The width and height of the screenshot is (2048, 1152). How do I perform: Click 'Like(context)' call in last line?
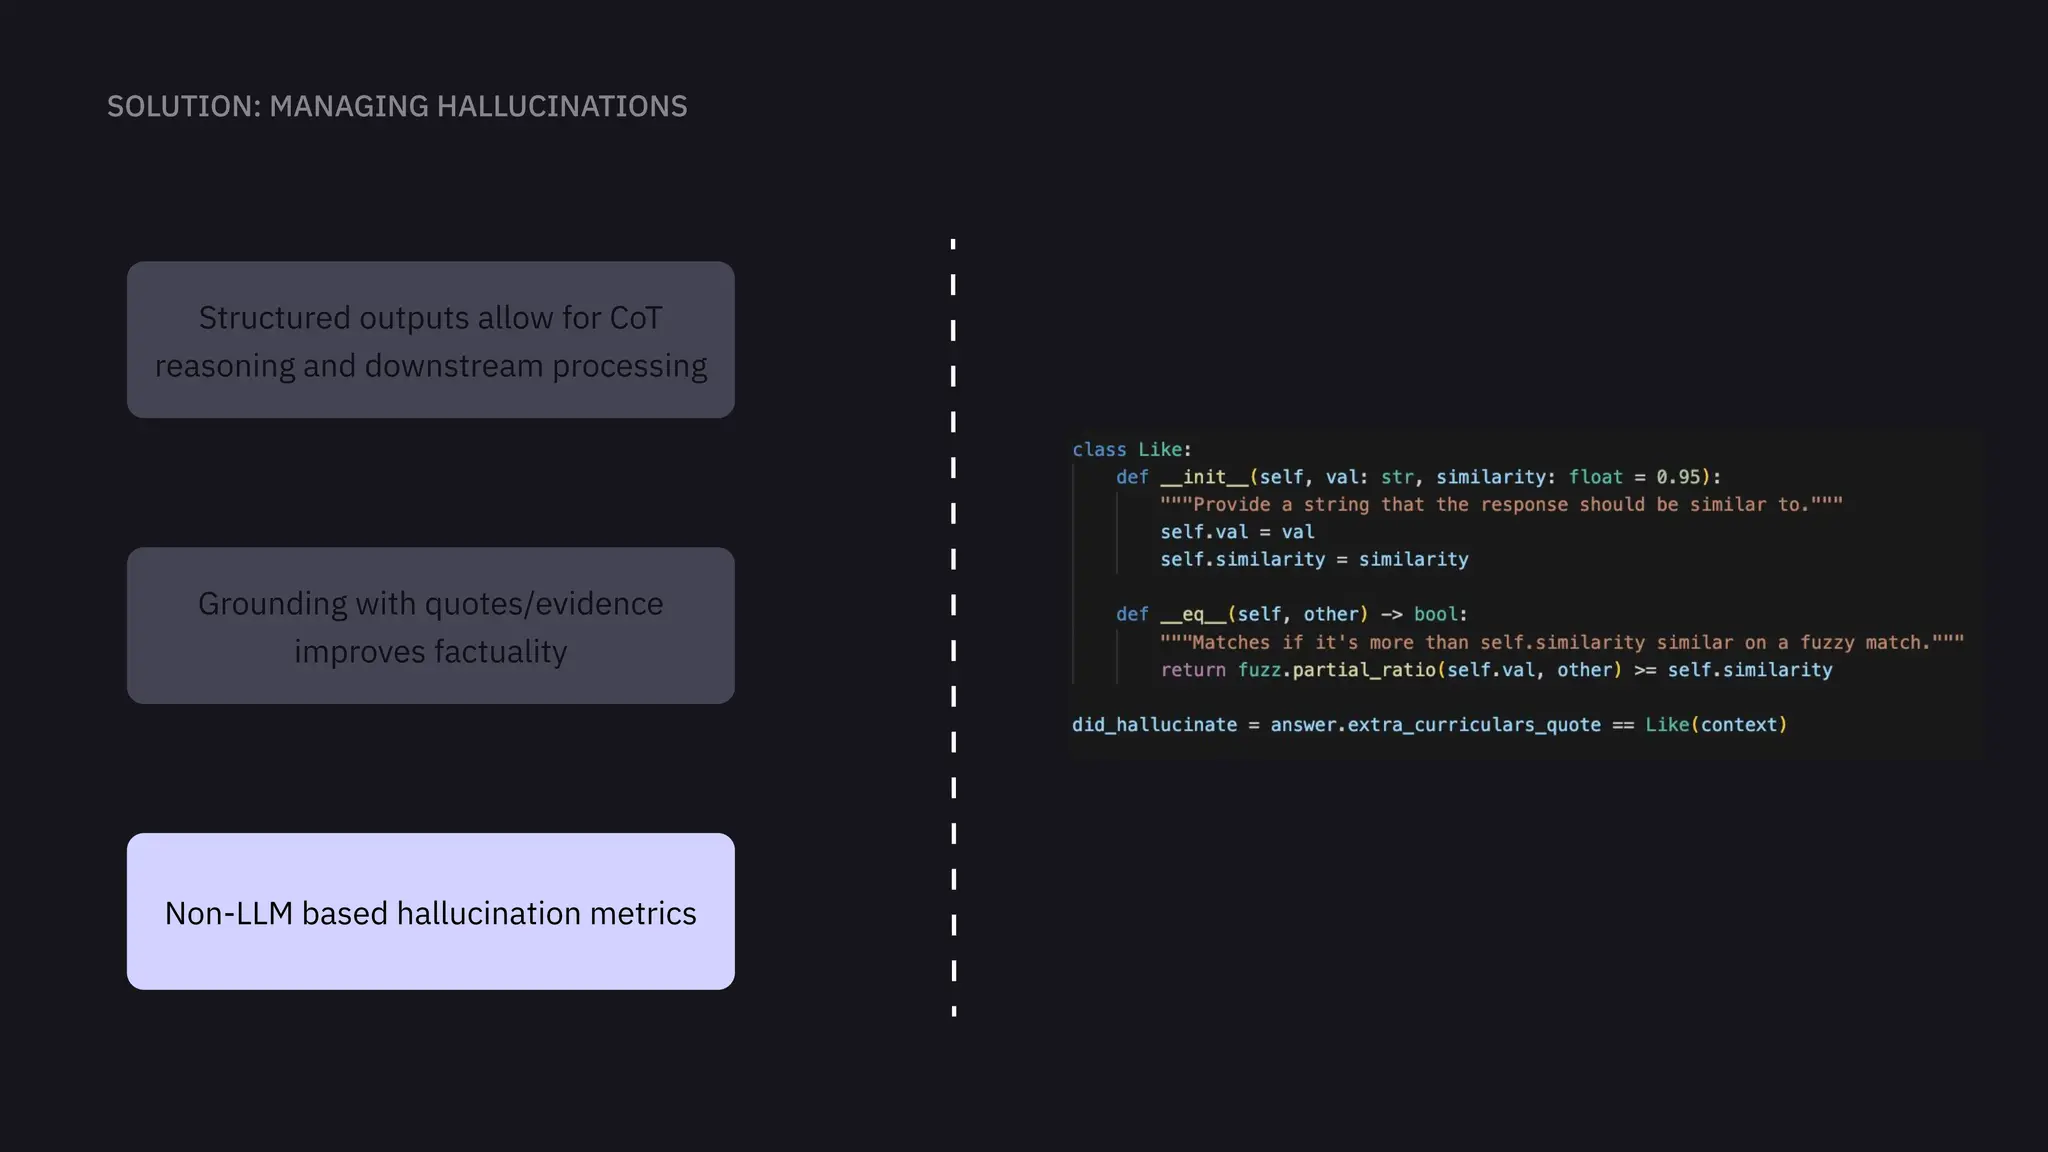coord(1715,725)
